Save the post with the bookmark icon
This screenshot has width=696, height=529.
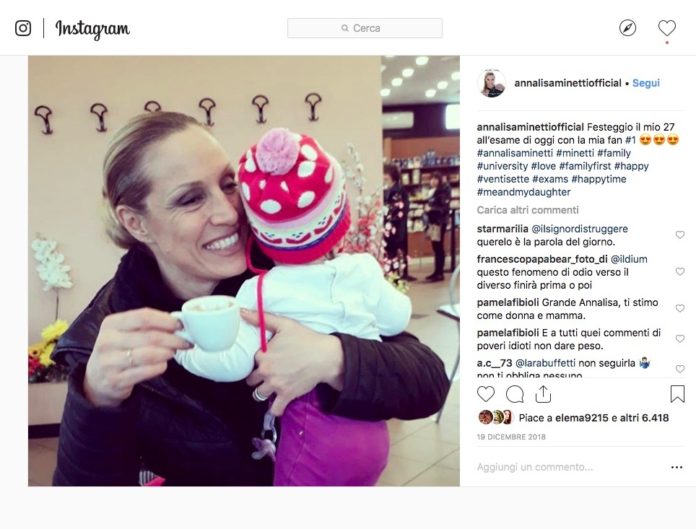(x=677, y=394)
